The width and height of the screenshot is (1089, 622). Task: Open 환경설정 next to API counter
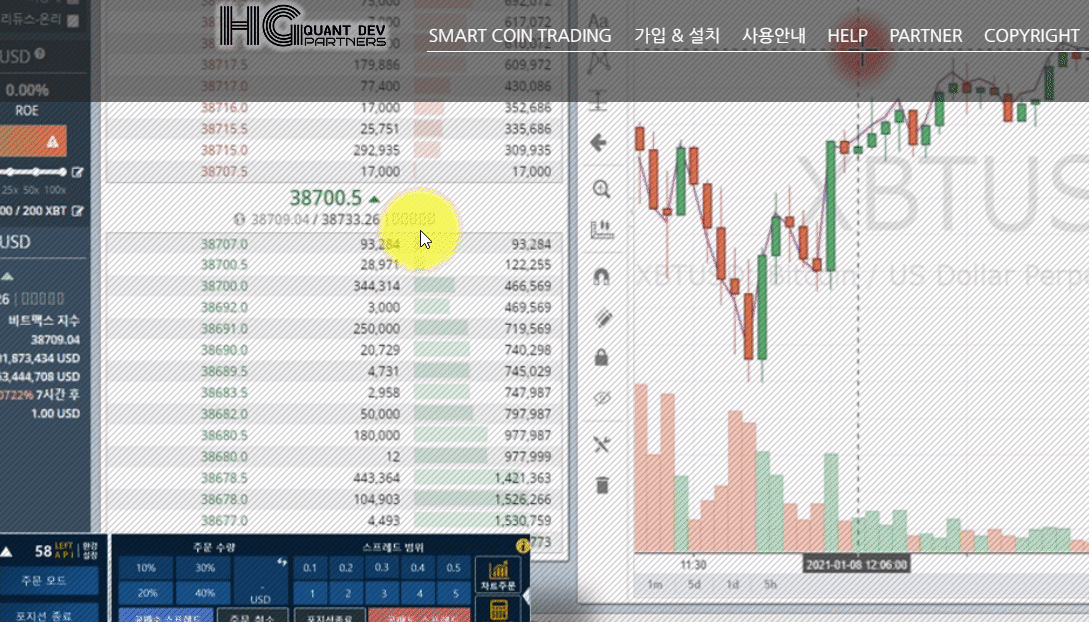click(x=91, y=551)
